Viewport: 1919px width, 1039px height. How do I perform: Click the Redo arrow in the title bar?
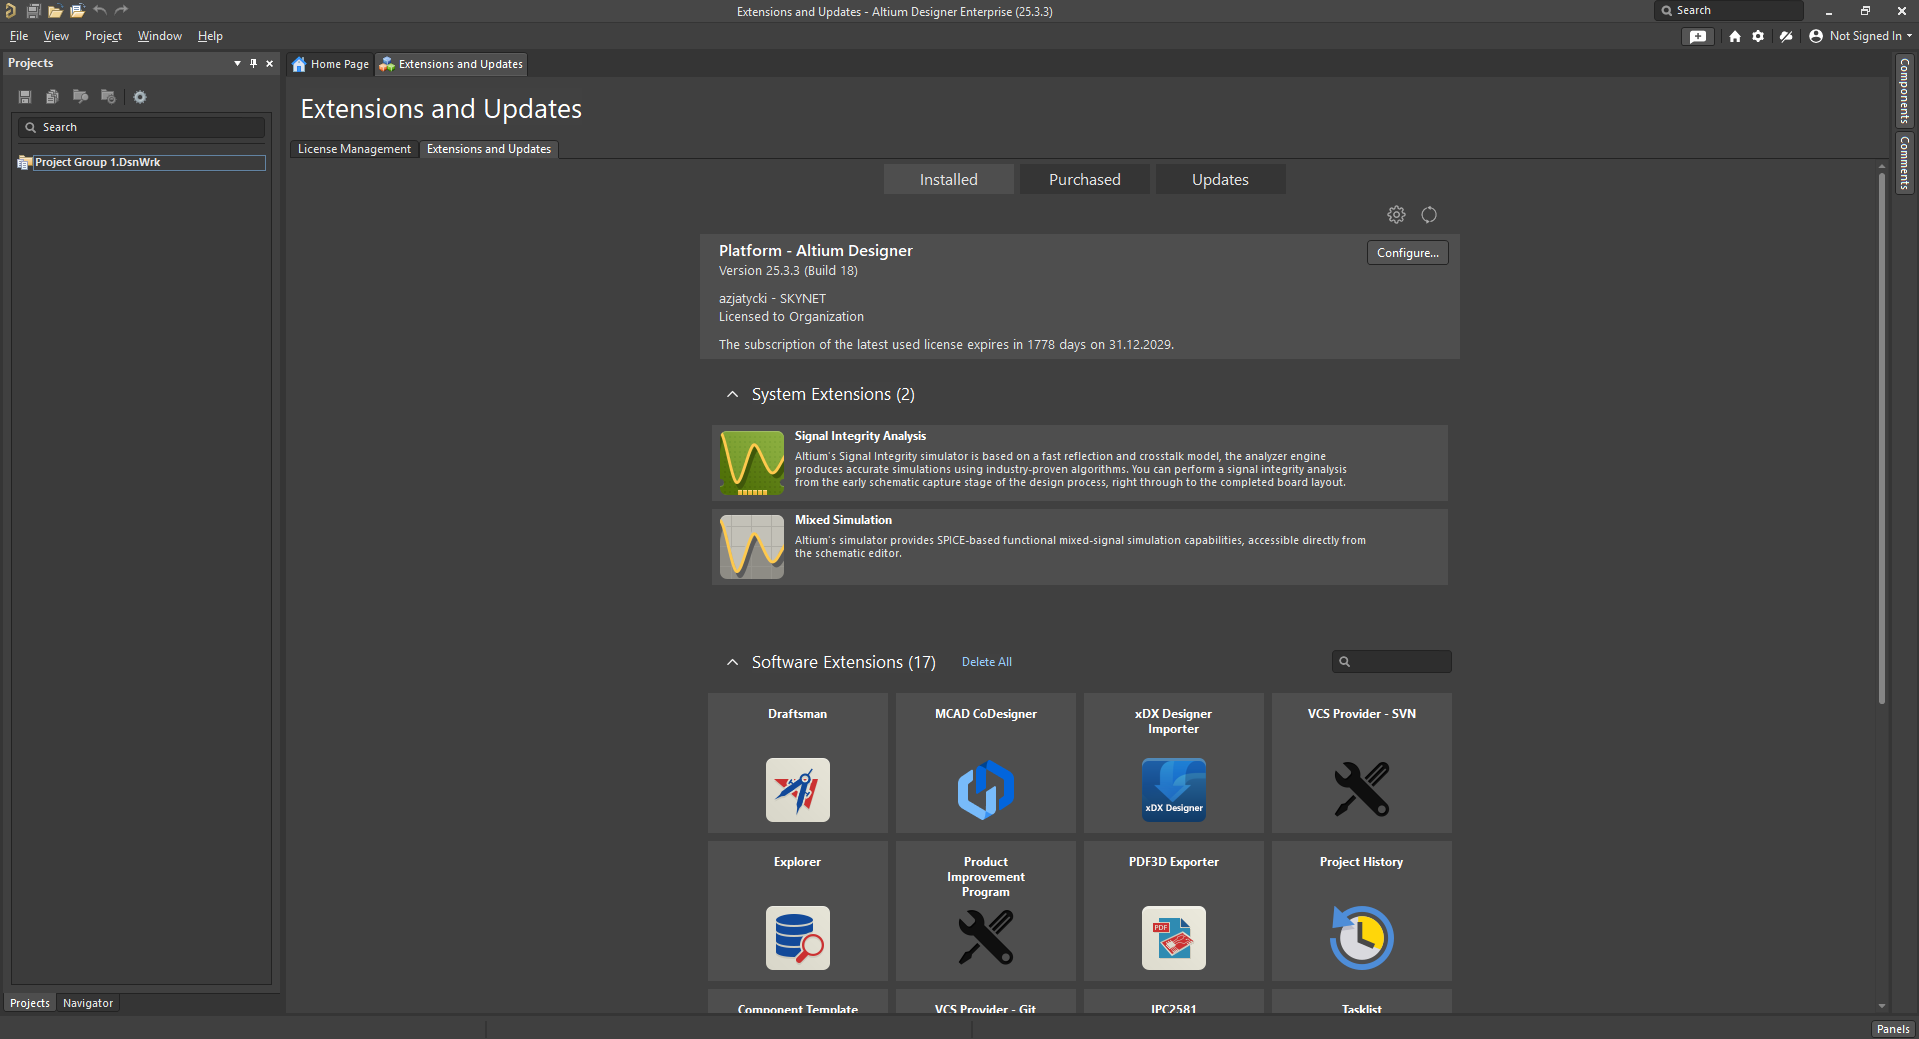click(x=122, y=11)
